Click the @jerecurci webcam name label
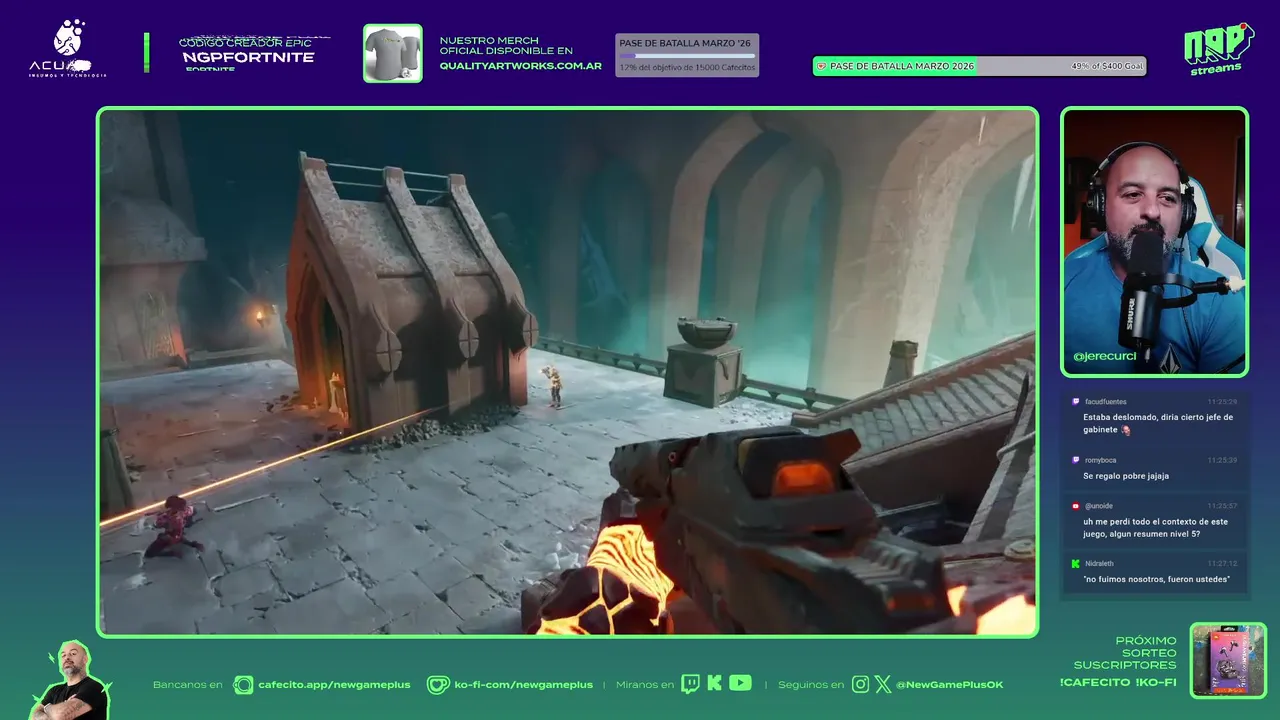Image resolution: width=1280 pixels, height=720 pixels. pos(1104,356)
